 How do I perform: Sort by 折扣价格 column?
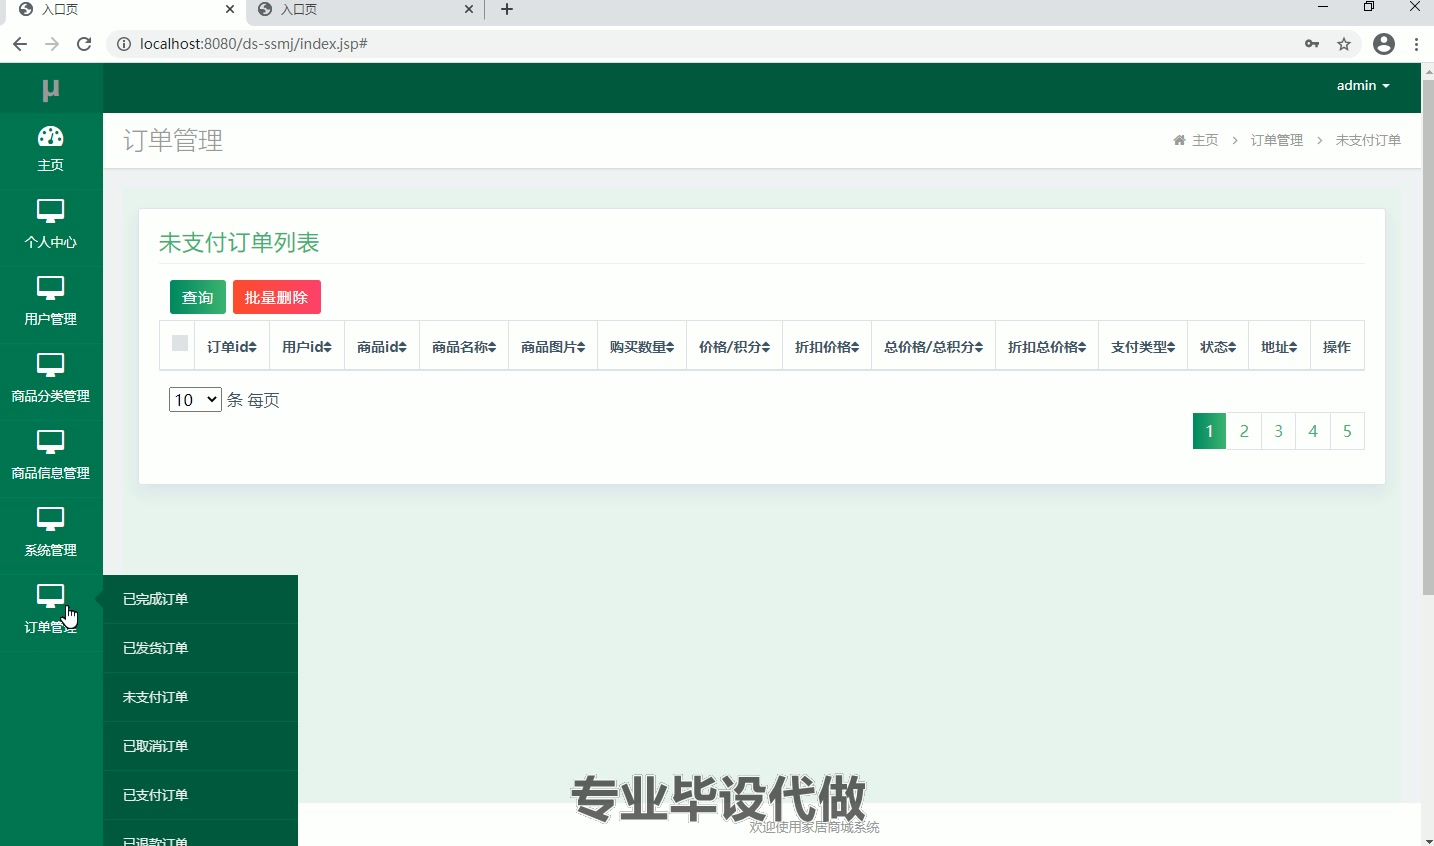click(827, 347)
